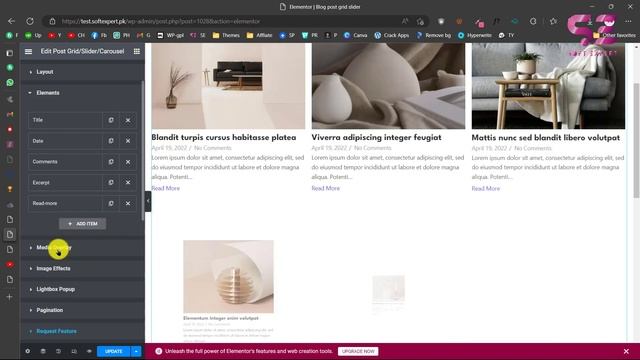Remove the Comments element item
640x360 pixels.
coord(128,162)
